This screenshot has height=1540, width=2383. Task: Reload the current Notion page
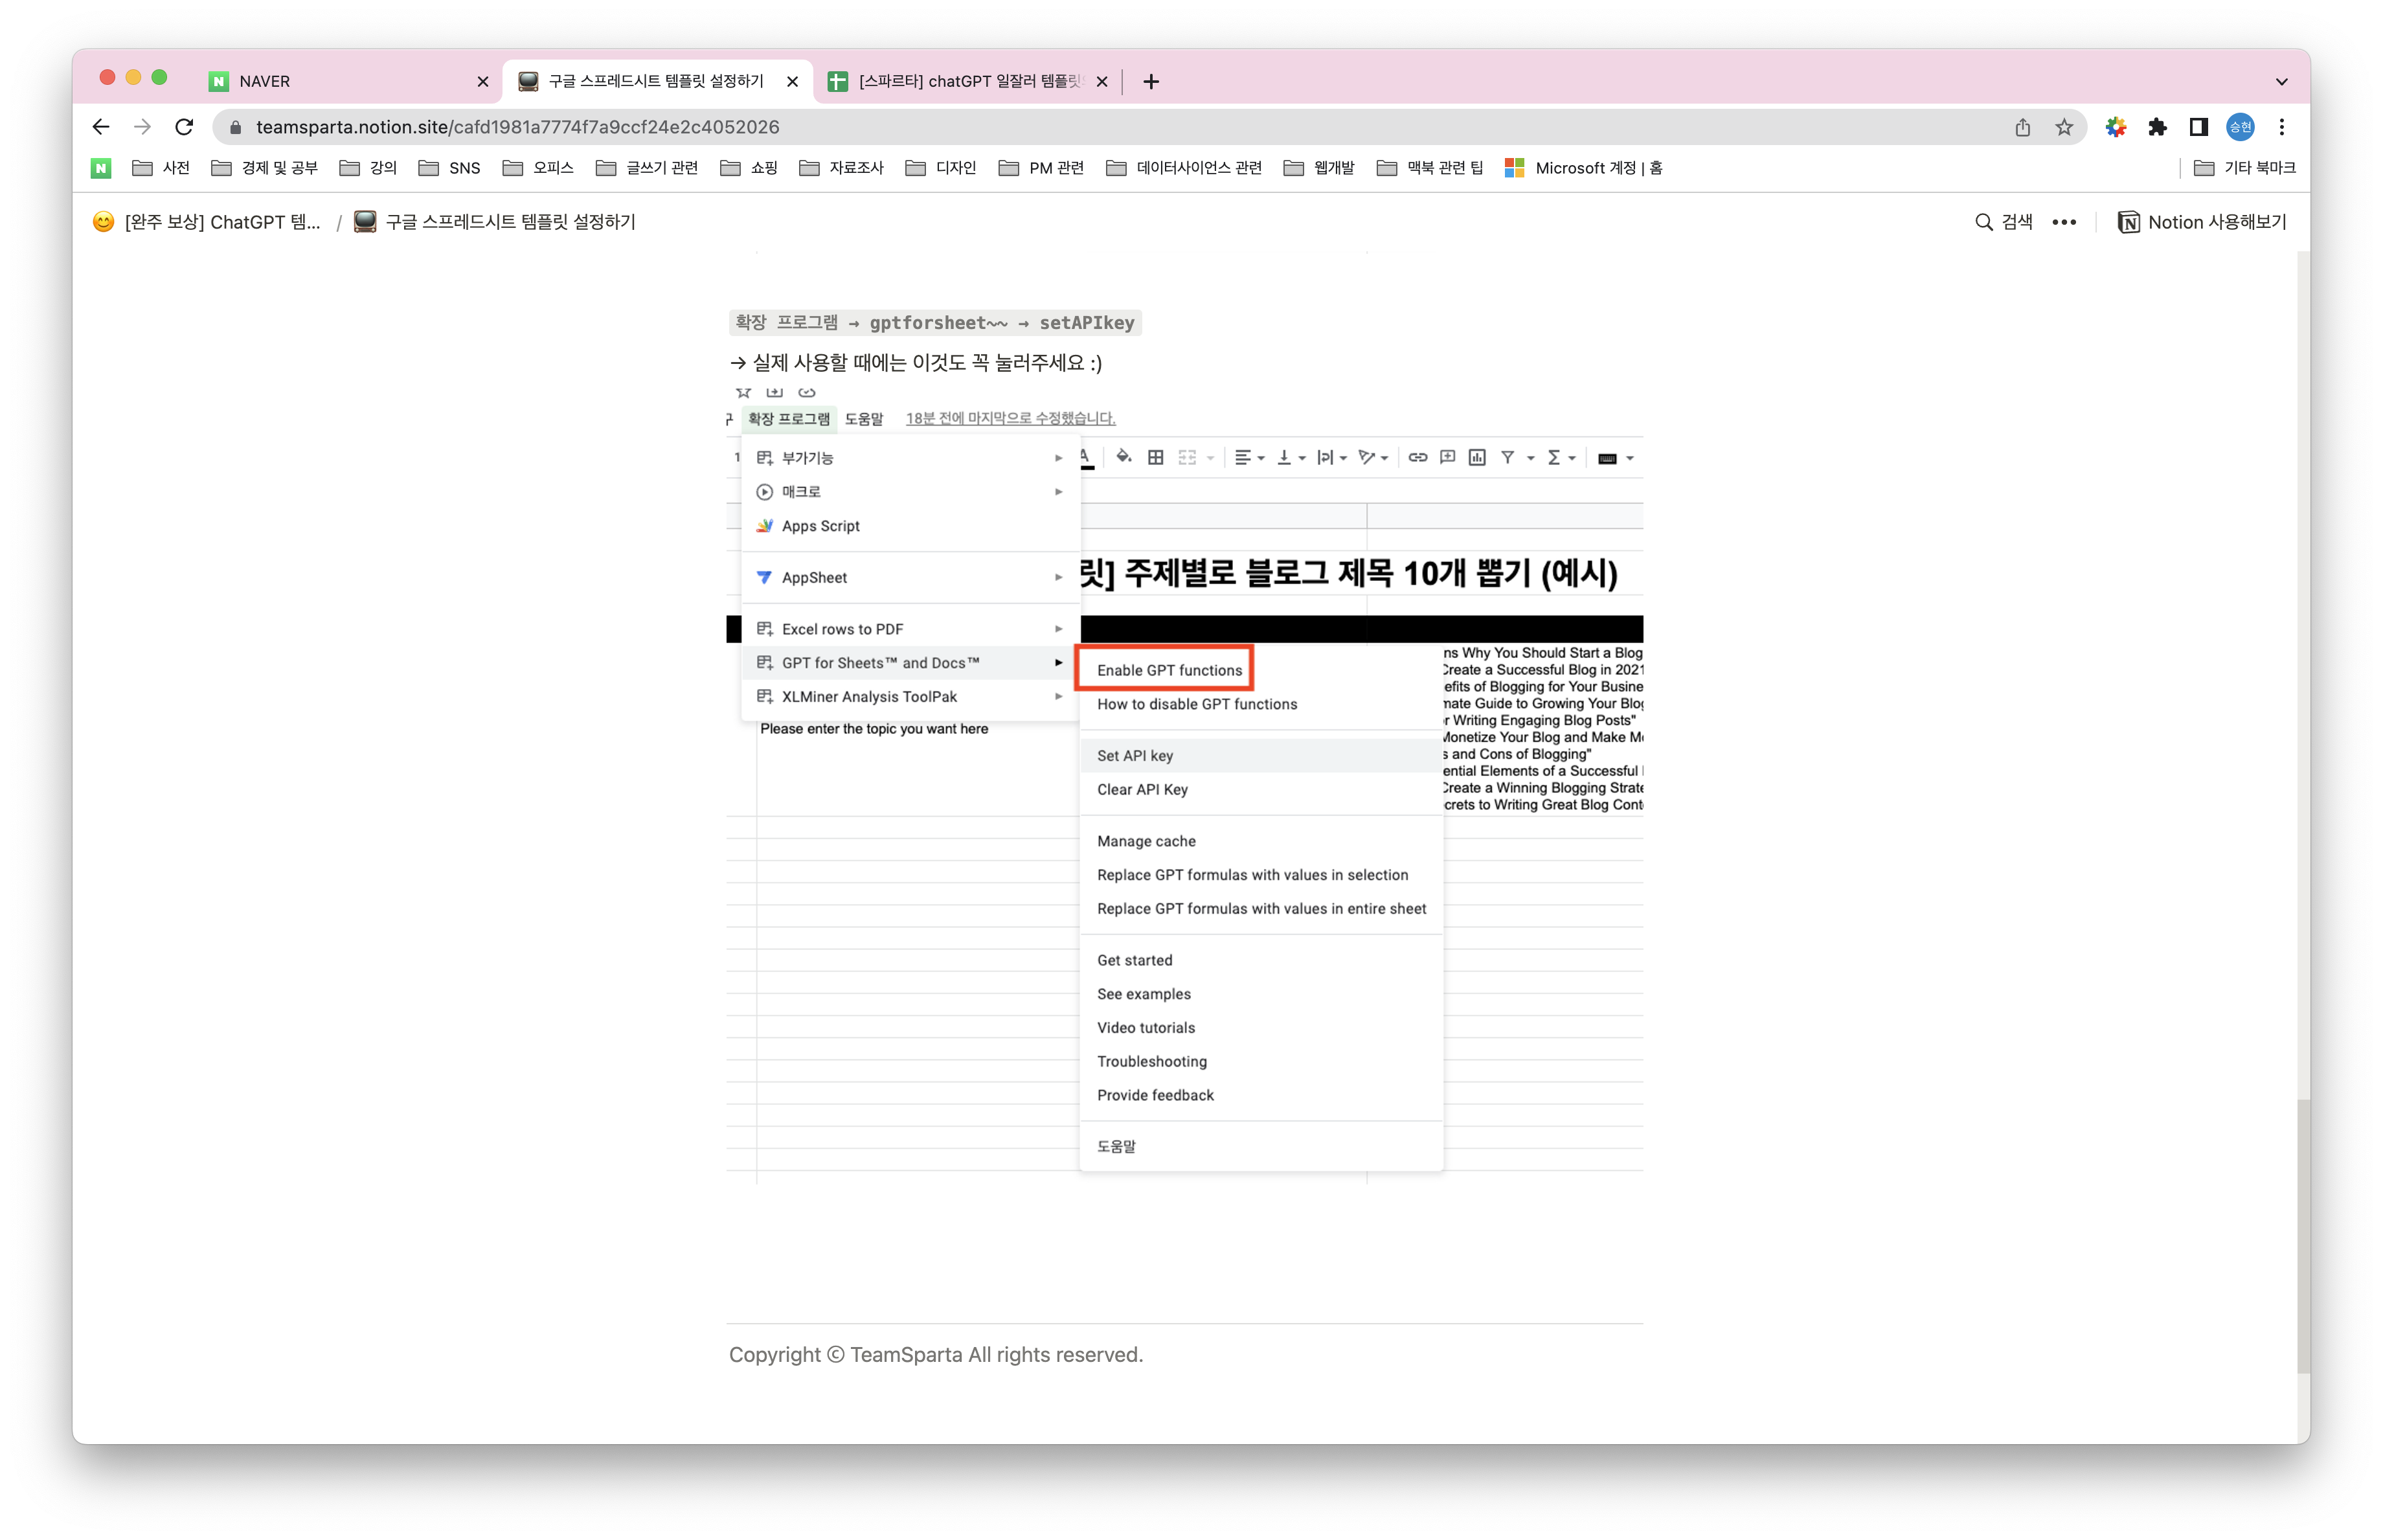pos(184,127)
